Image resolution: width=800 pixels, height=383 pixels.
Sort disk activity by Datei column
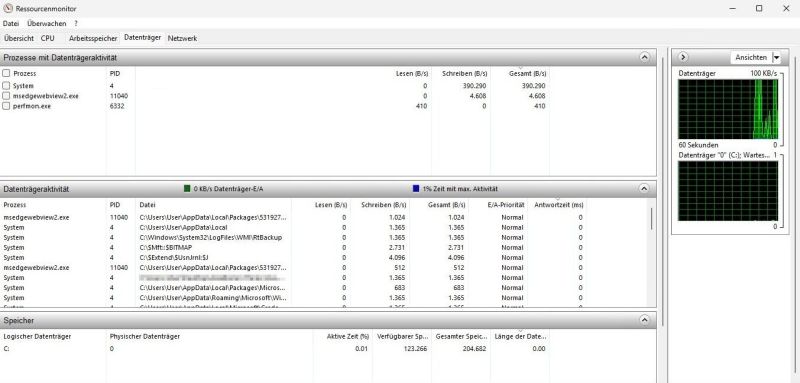(x=147, y=205)
